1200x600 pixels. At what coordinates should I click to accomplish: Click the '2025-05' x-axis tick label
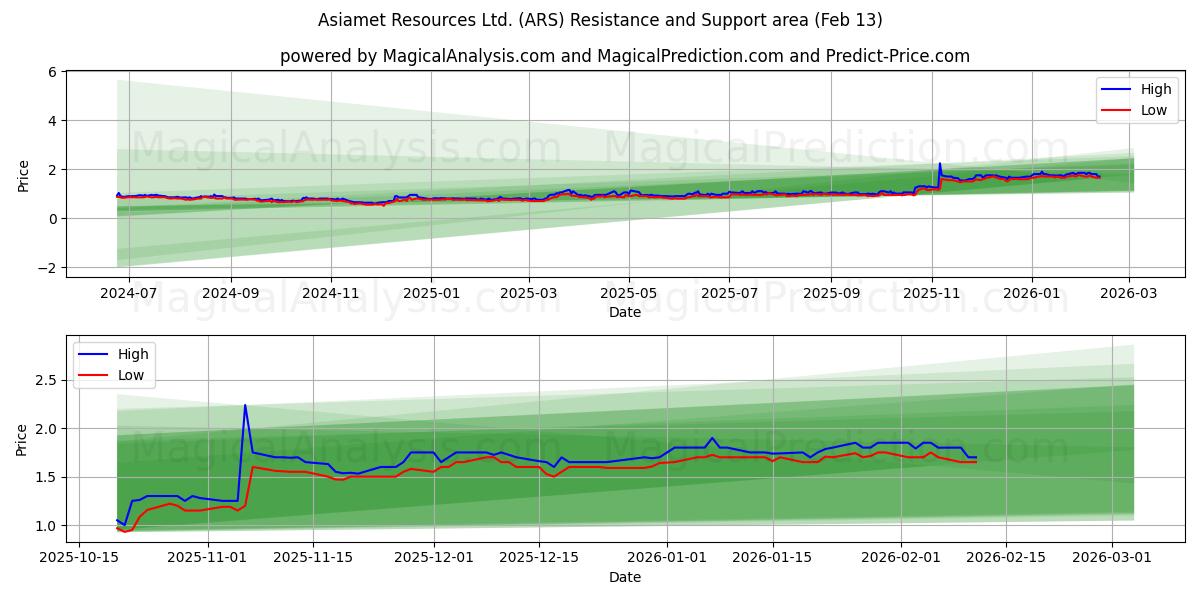[x=628, y=294]
